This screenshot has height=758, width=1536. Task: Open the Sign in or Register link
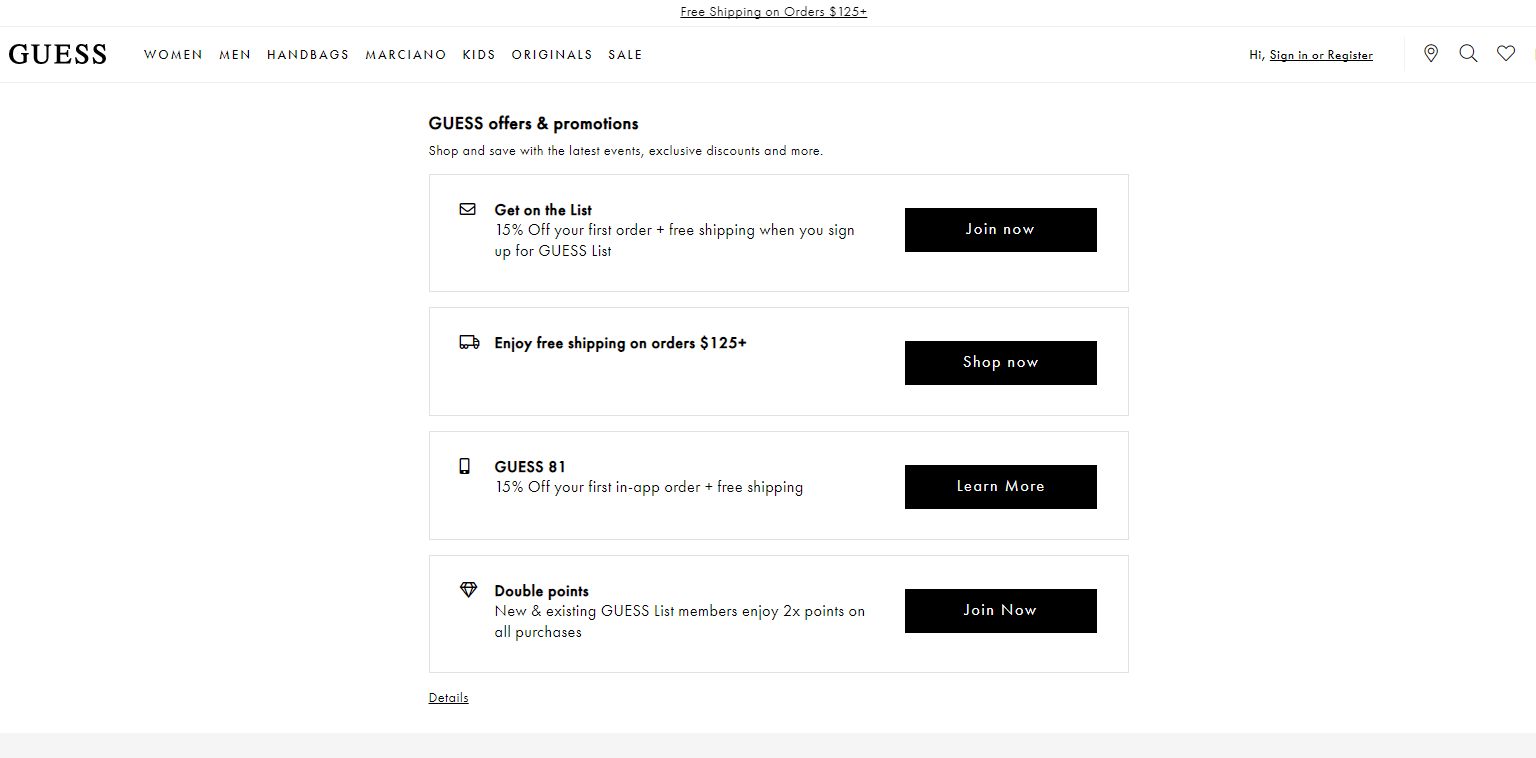point(1321,55)
